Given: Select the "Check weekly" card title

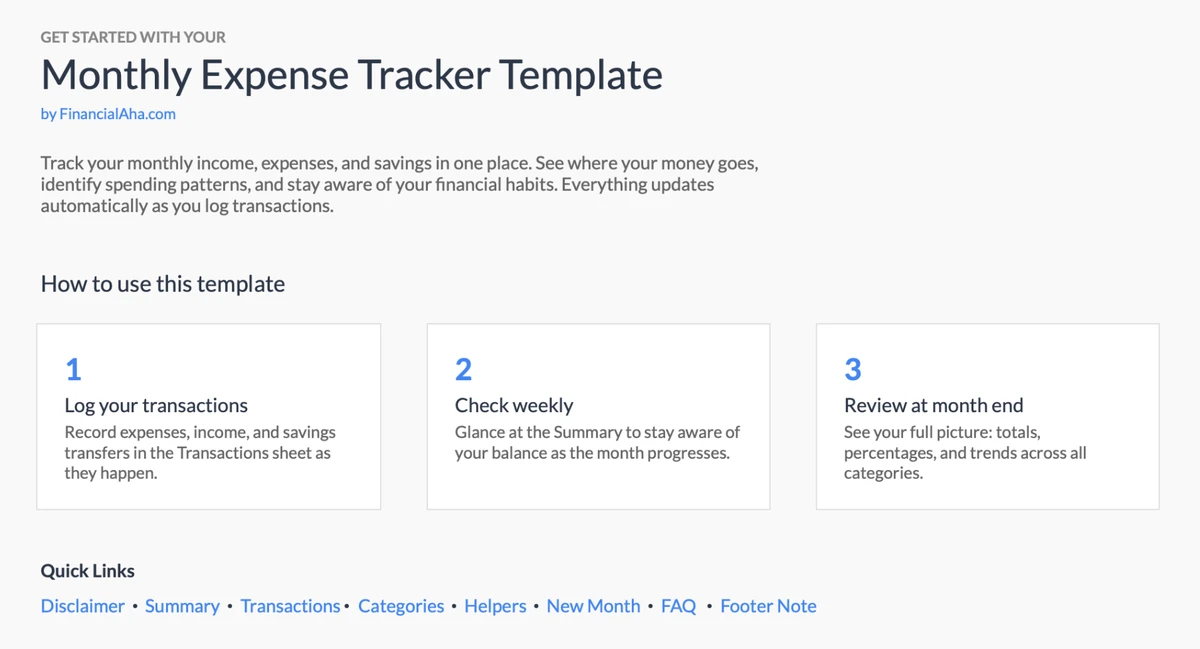Looking at the screenshot, I should tap(514, 406).
